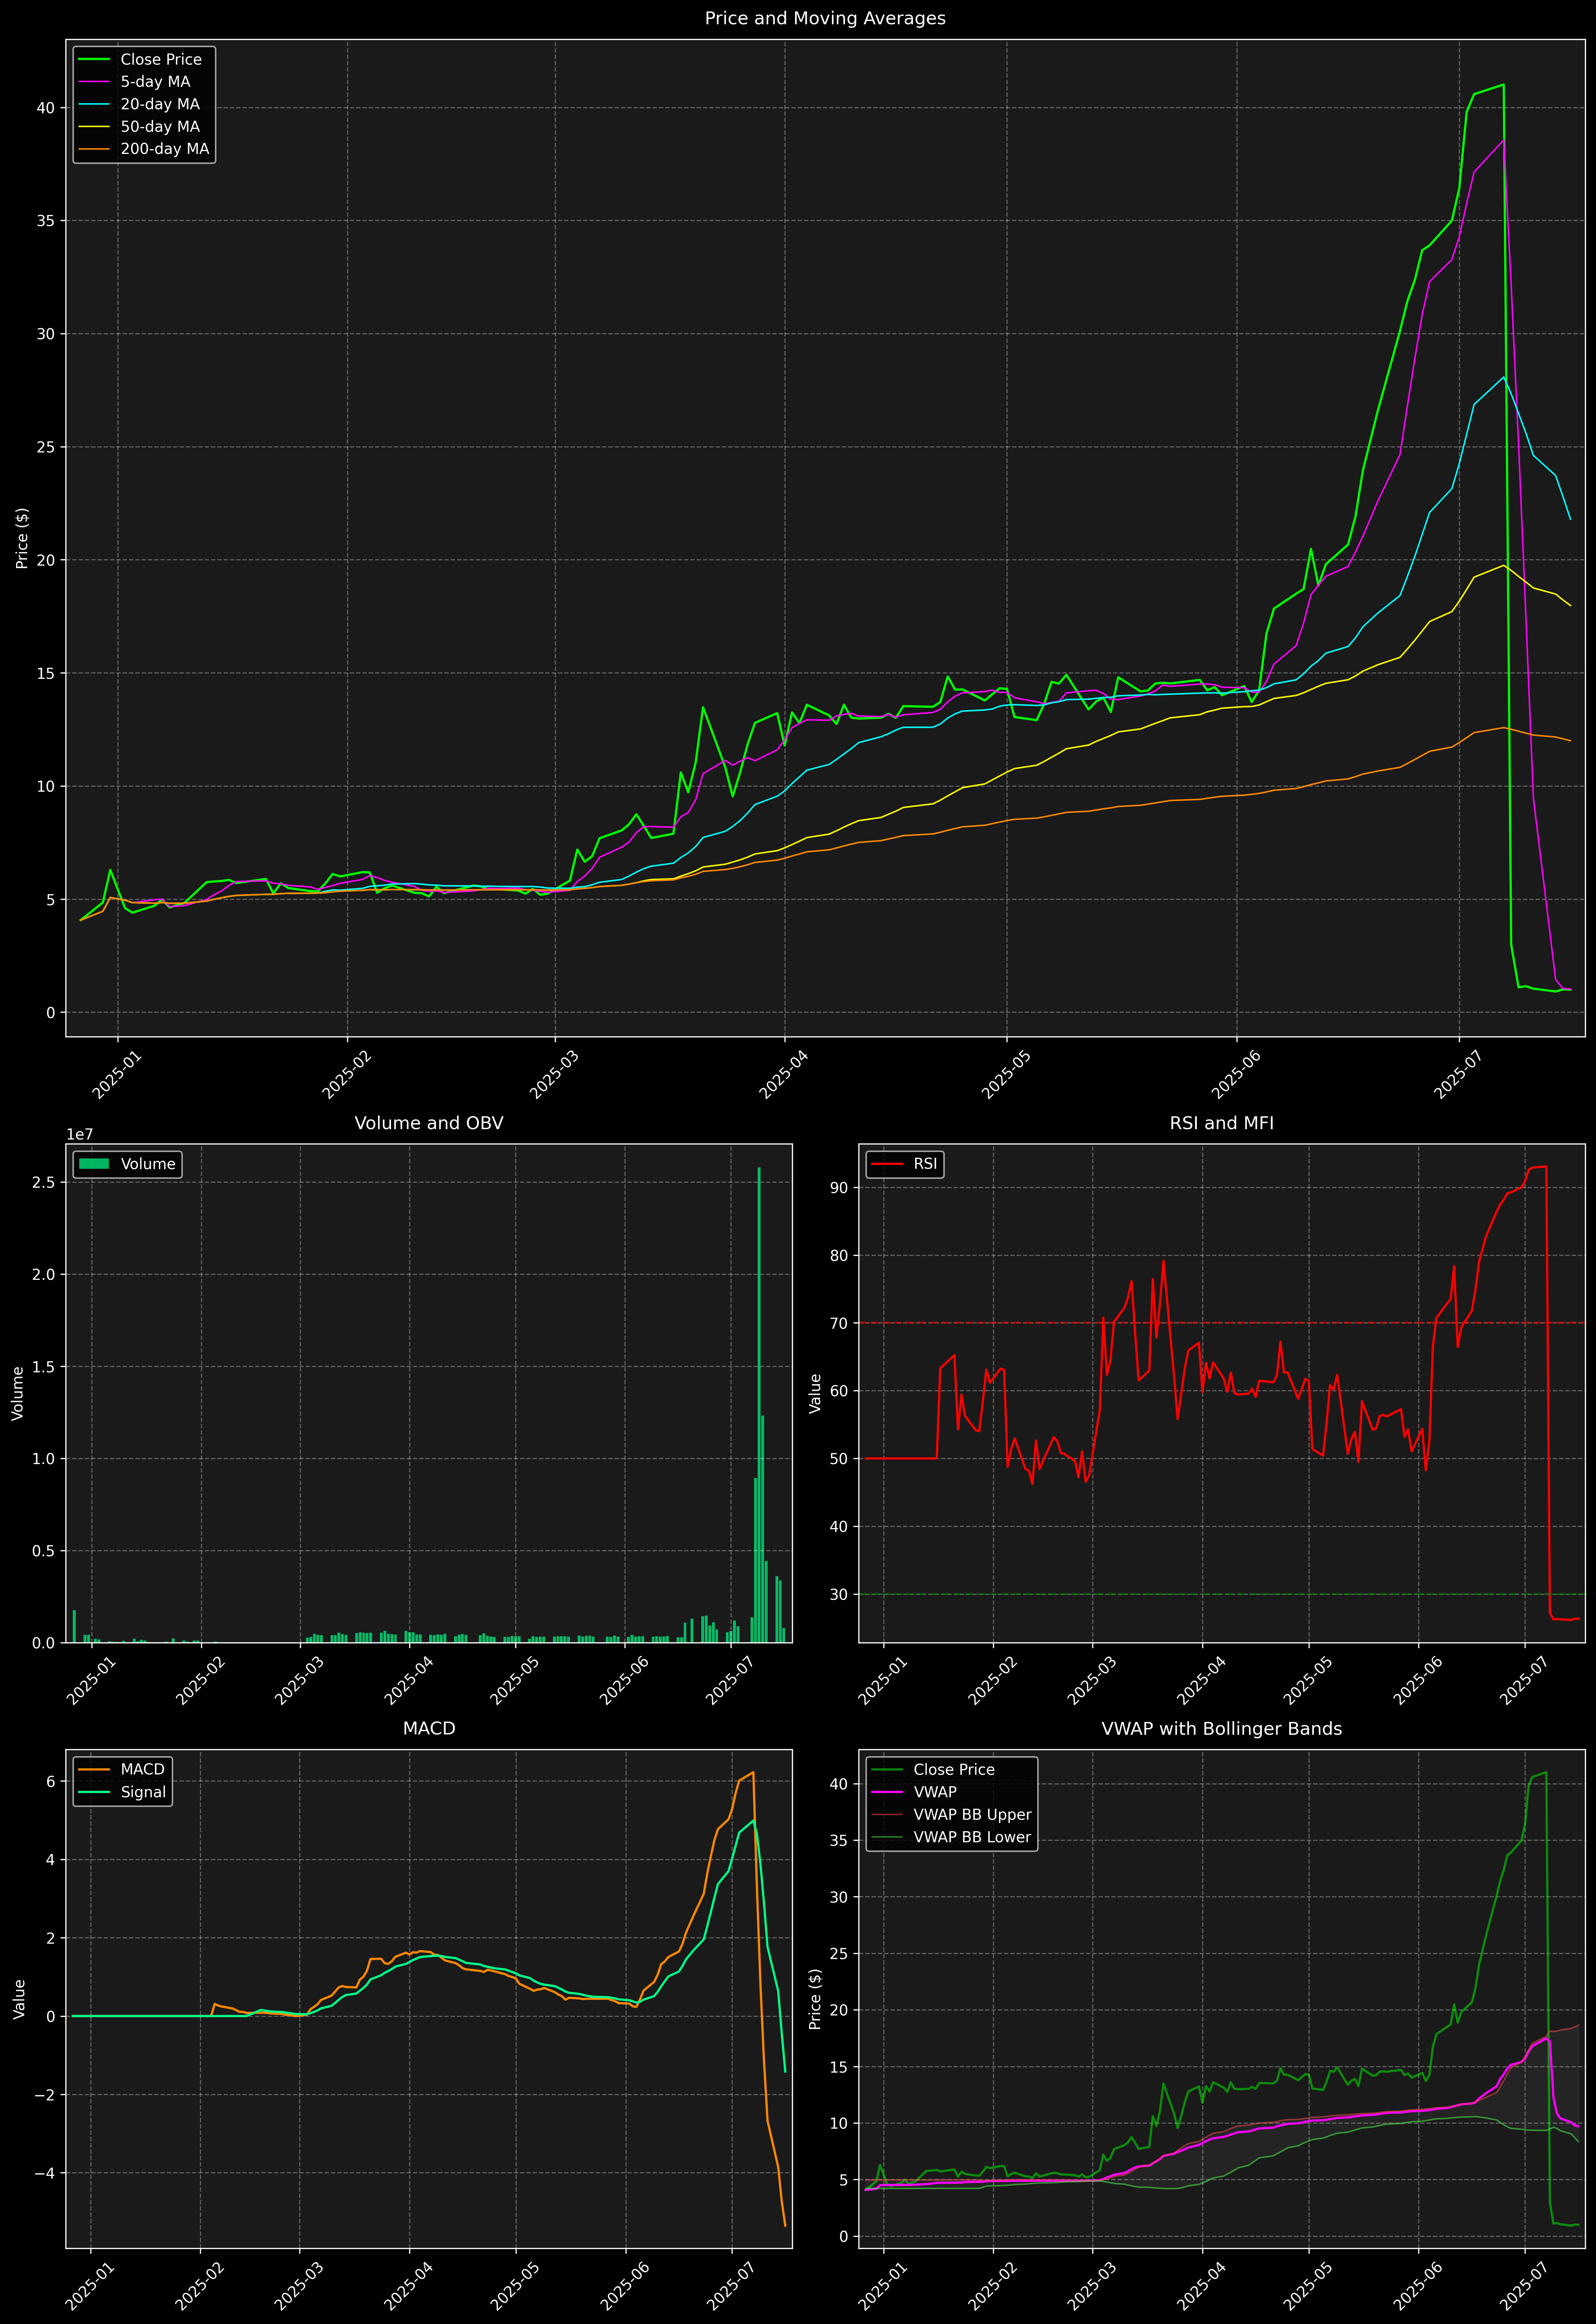The height and width of the screenshot is (2324, 1596).
Task: Click the 'Price ($)' axis label of top chart
Action: click(22, 538)
